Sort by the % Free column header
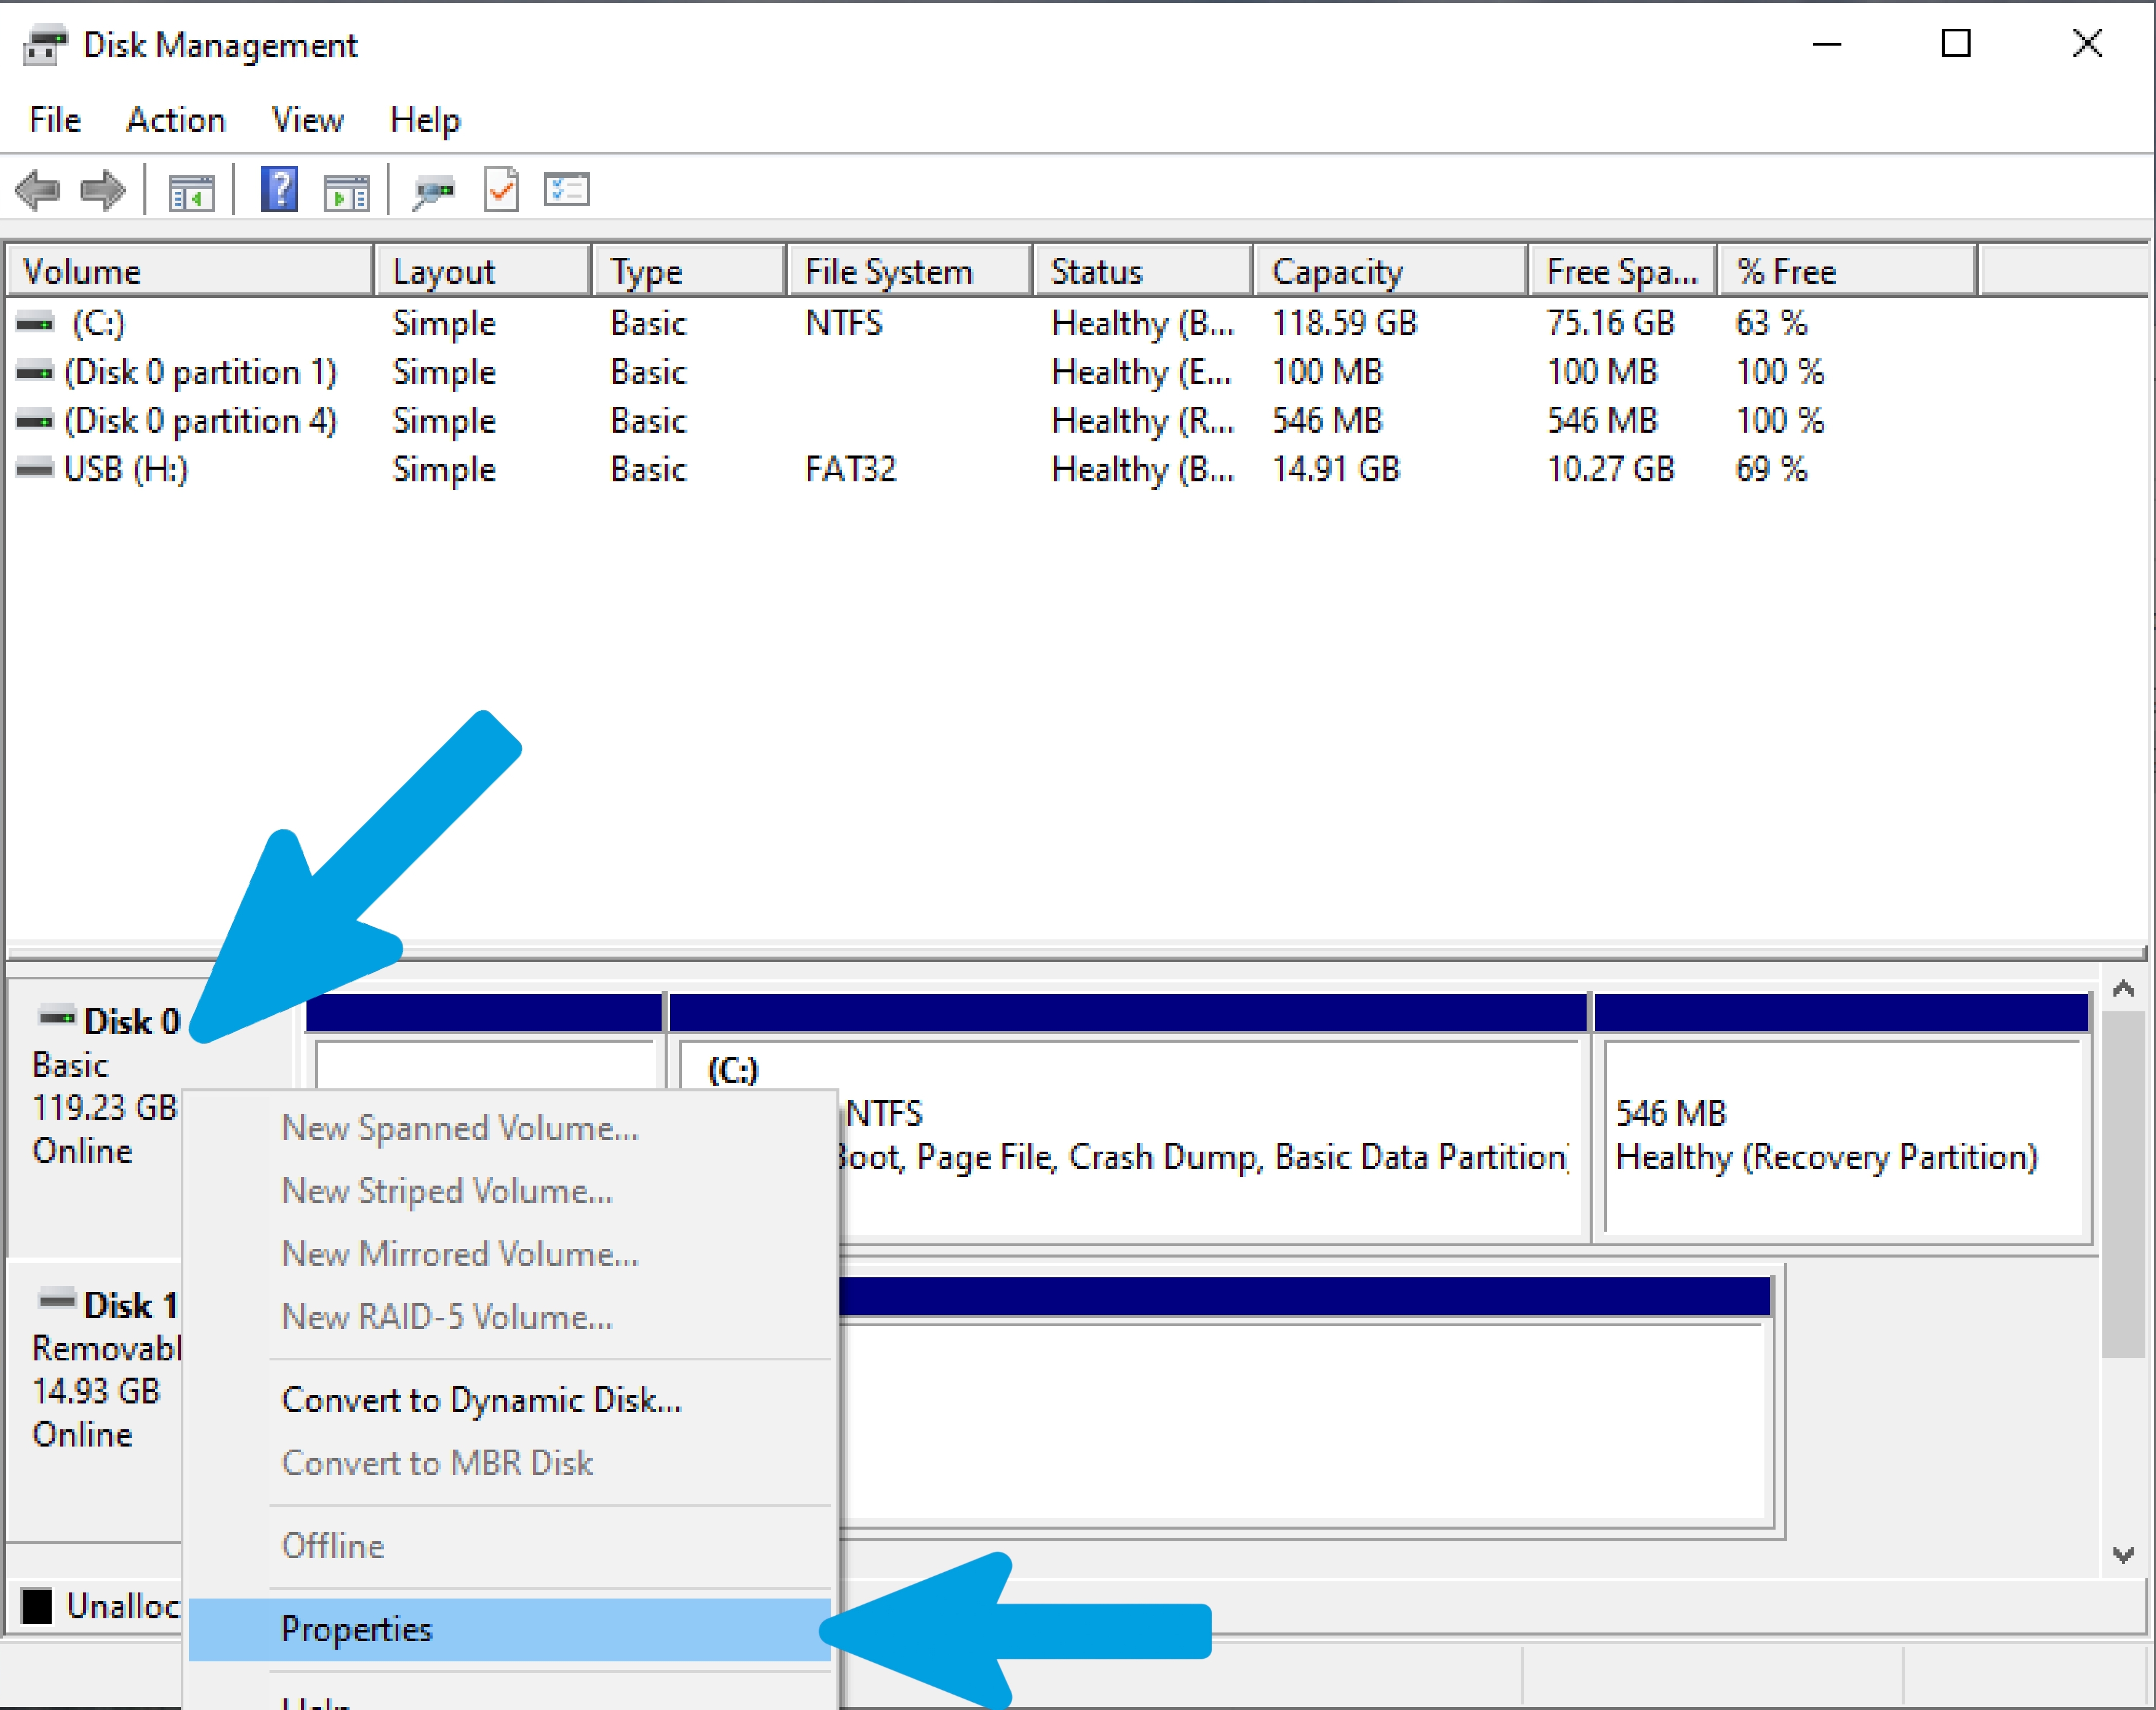 [x=1848, y=271]
